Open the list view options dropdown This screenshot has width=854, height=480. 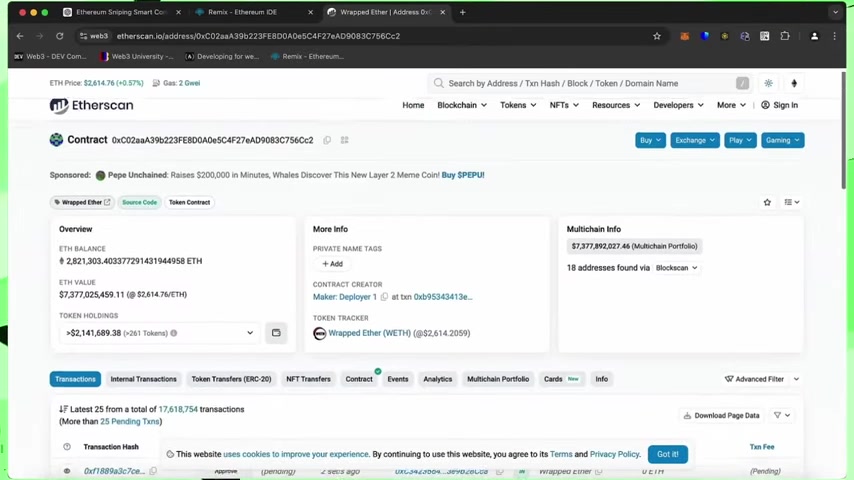[791, 202]
